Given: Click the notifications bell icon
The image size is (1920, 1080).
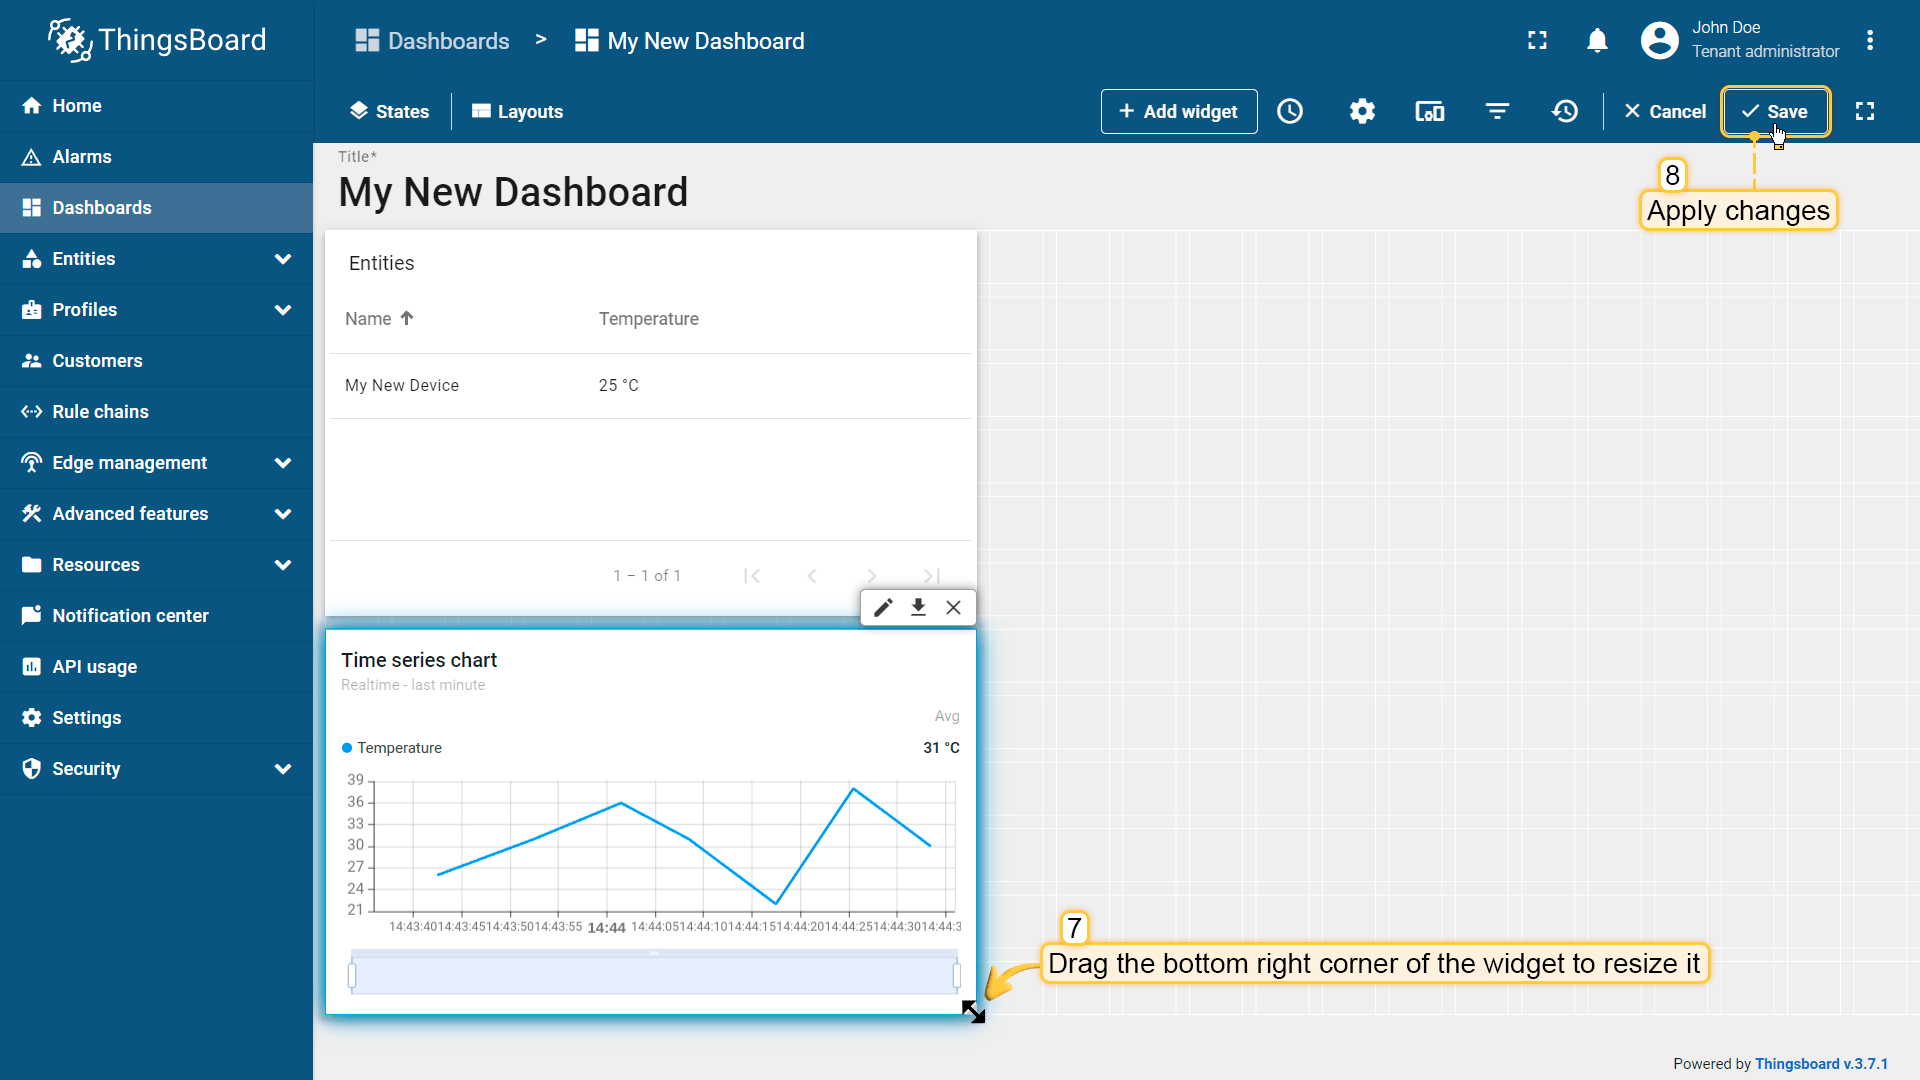Looking at the screenshot, I should click(1597, 40).
